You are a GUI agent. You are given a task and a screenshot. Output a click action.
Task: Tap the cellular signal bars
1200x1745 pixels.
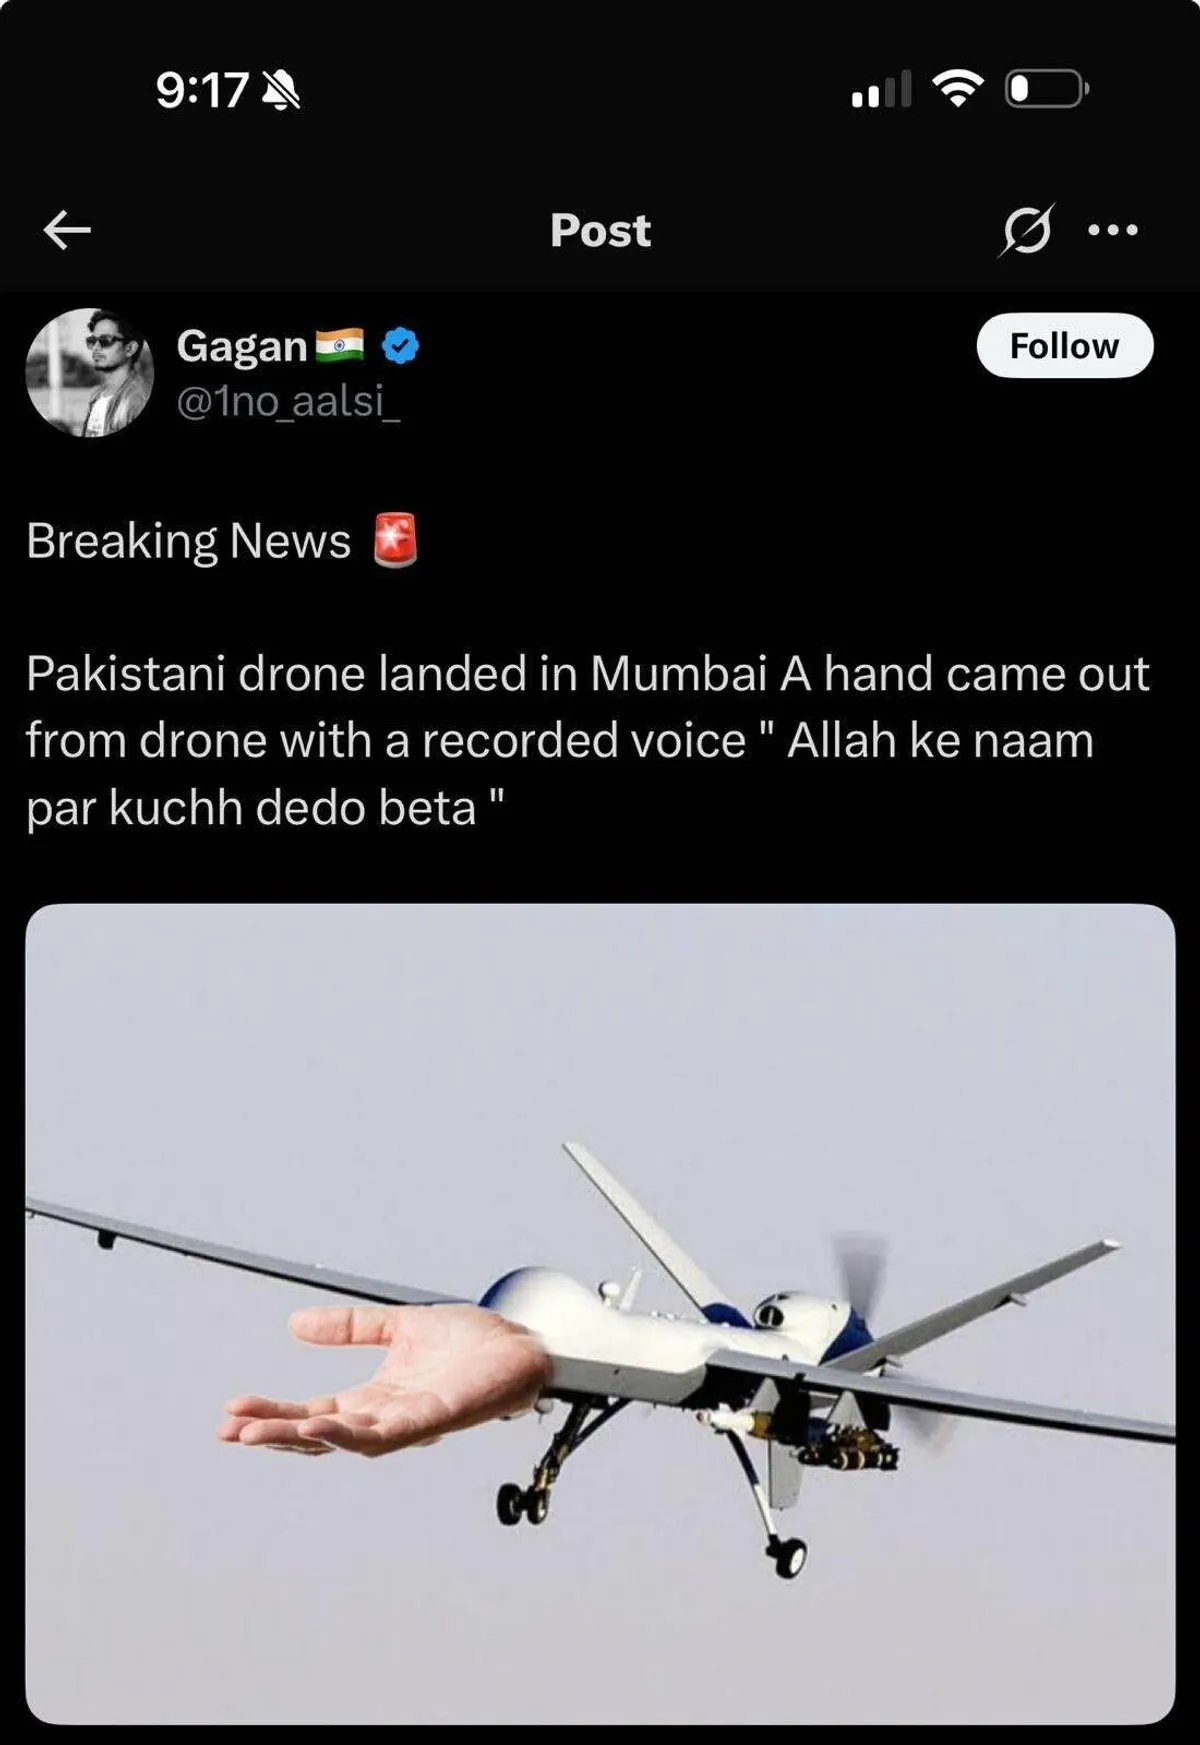coord(881,89)
